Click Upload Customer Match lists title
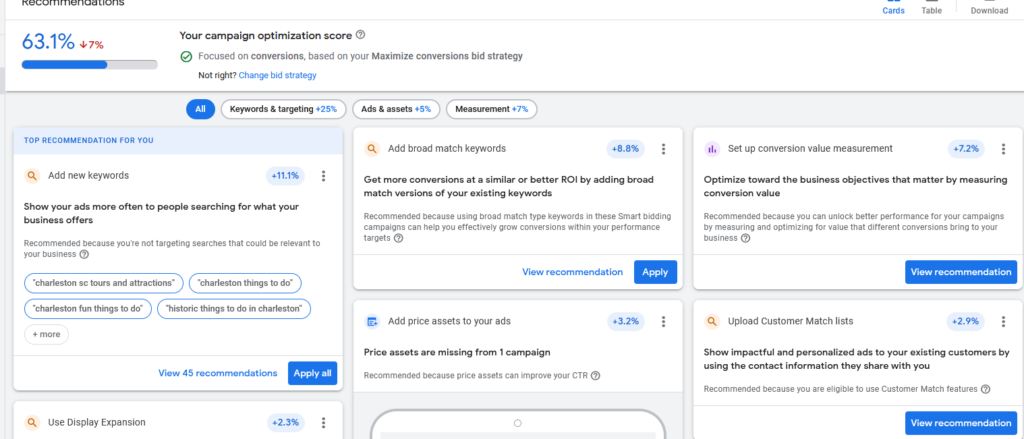Image resolution: width=1024 pixels, height=439 pixels. (x=790, y=321)
